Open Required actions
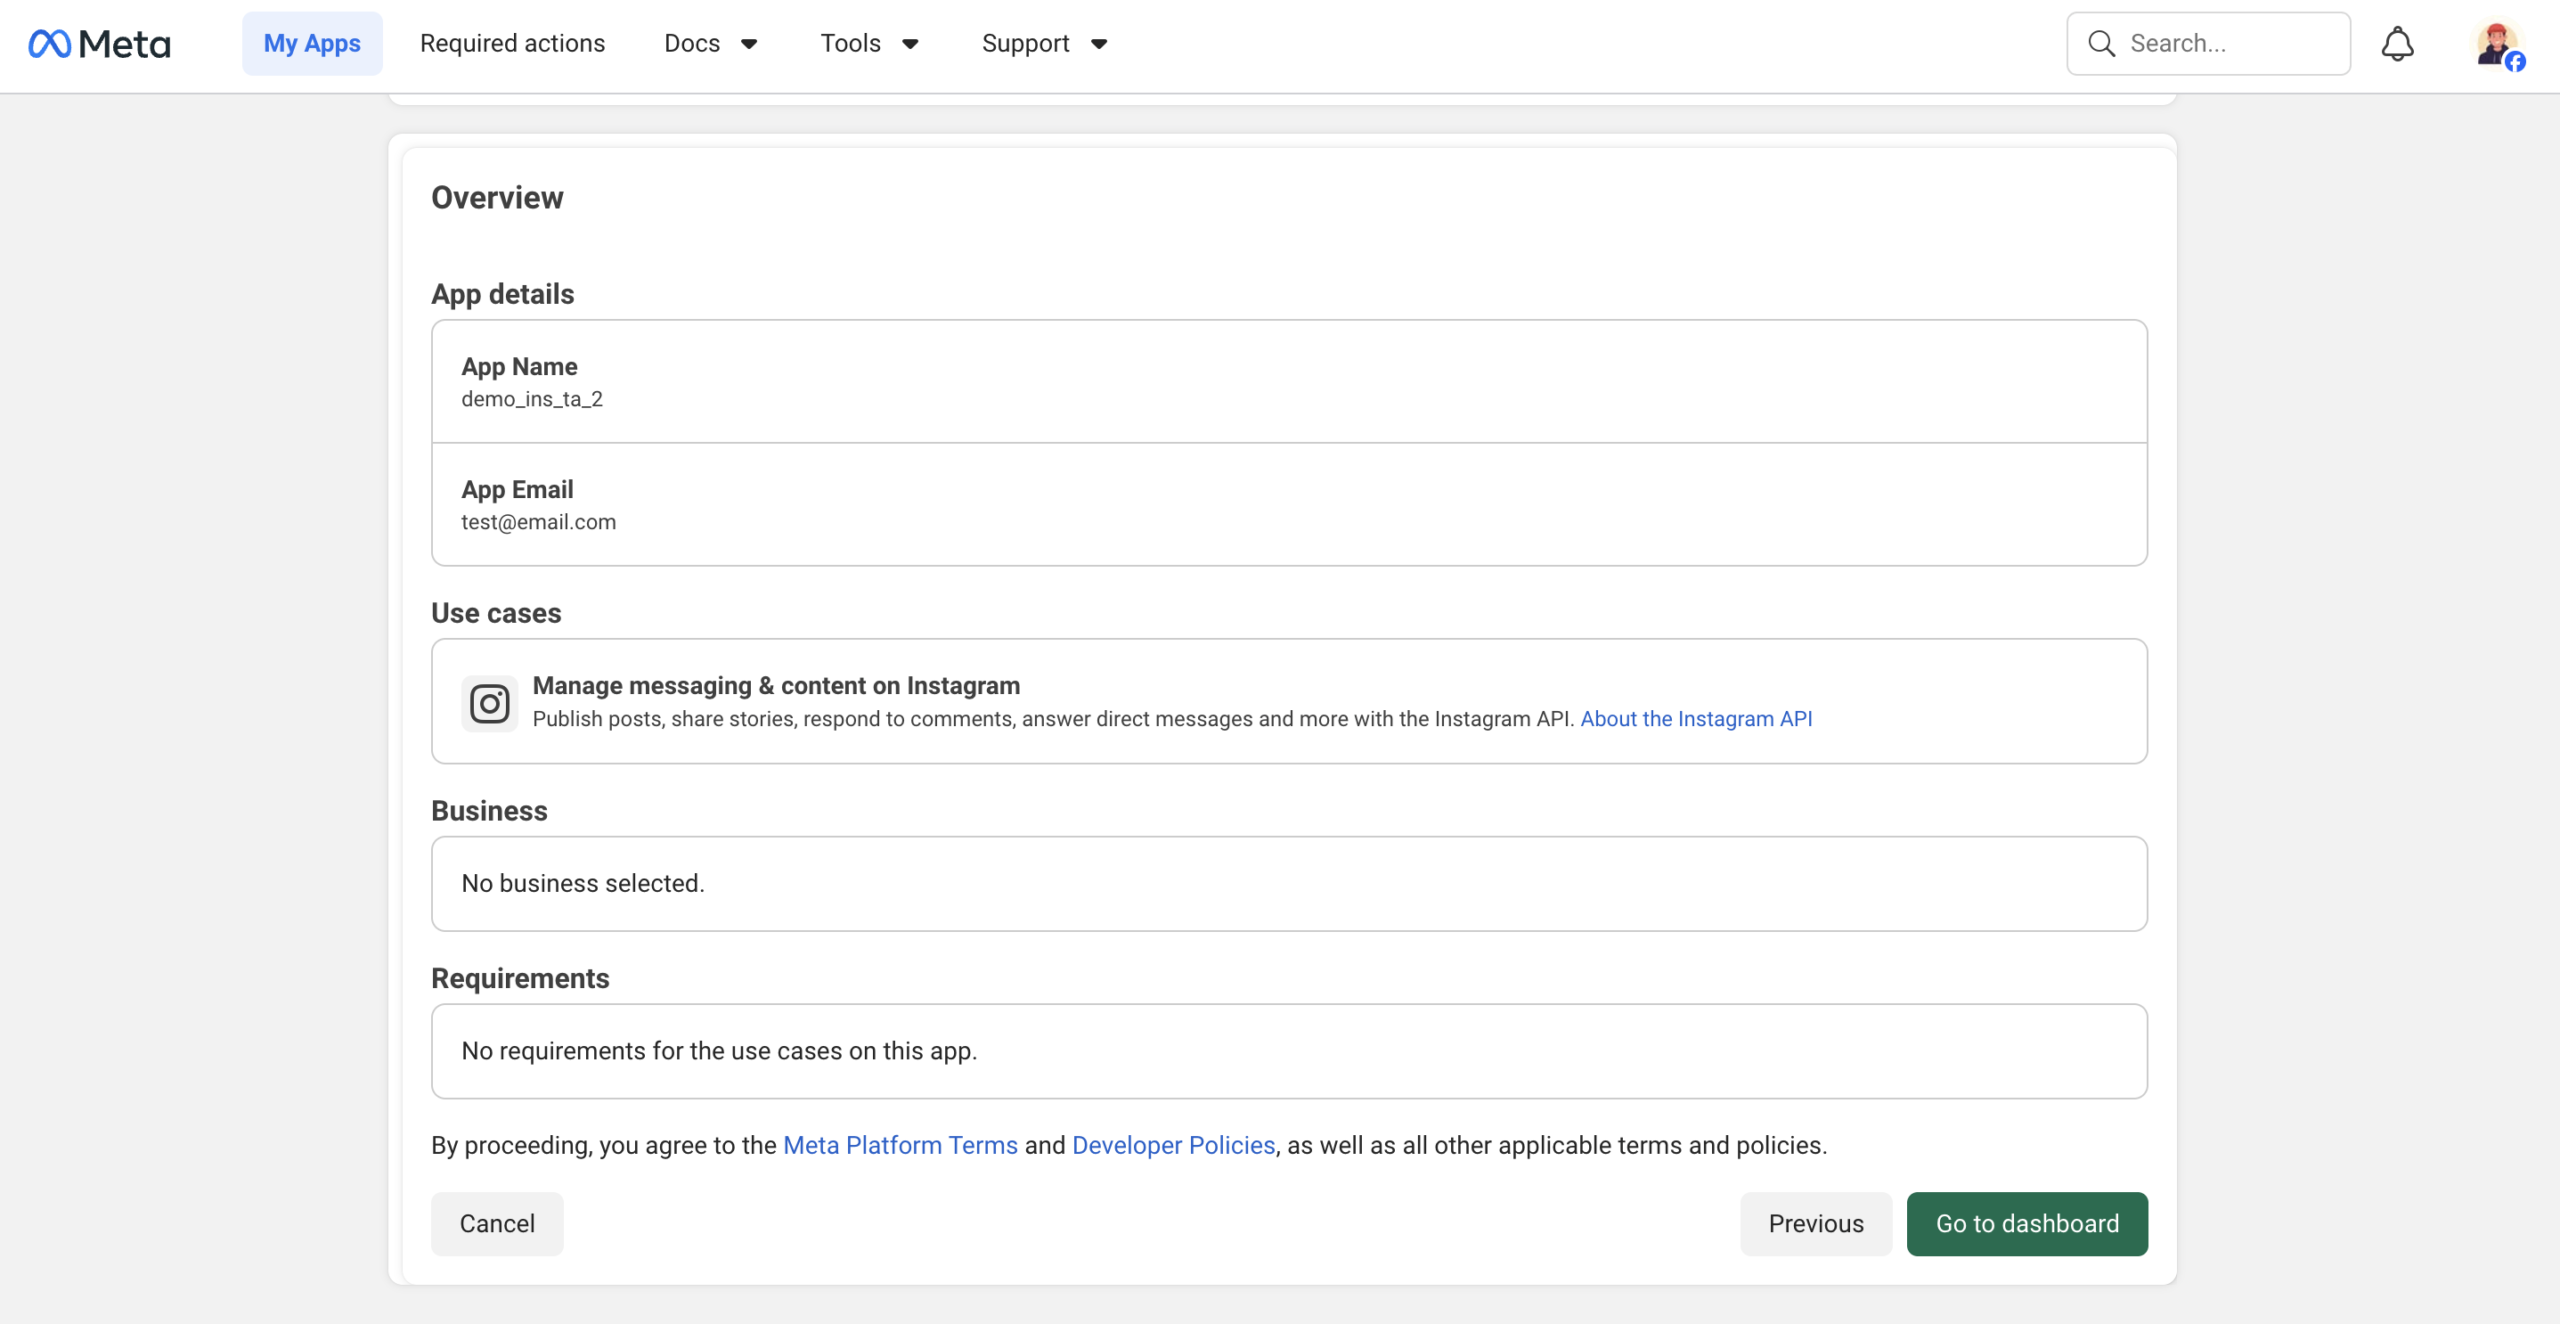 pos(512,43)
